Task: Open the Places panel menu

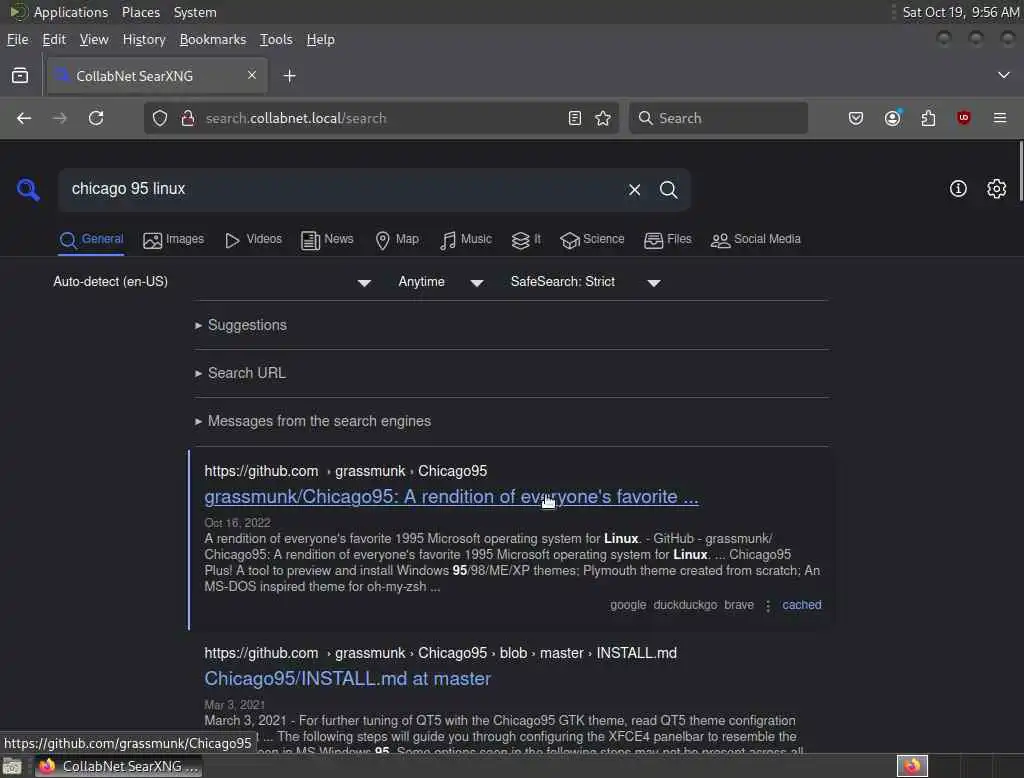Action: pos(141,12)
